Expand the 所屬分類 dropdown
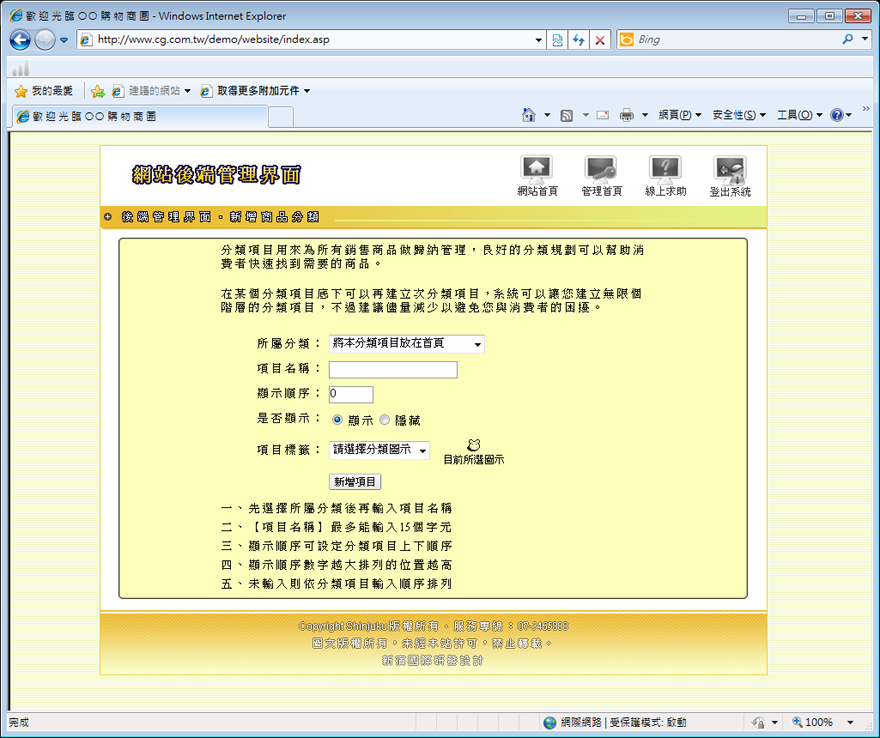Viewport: 880px width, 738px height. 406,344
